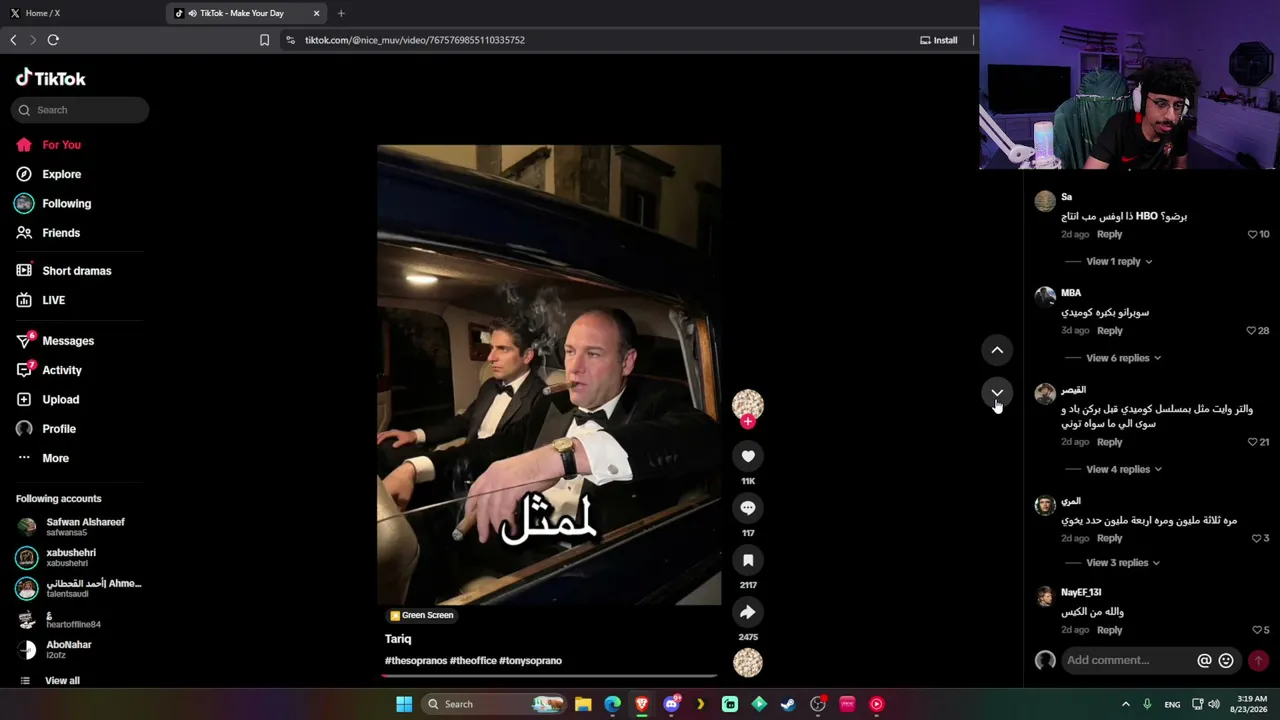Screen dimensions: 1280x720
Task: Open your Profile page
Action: [x=58, y=429]
